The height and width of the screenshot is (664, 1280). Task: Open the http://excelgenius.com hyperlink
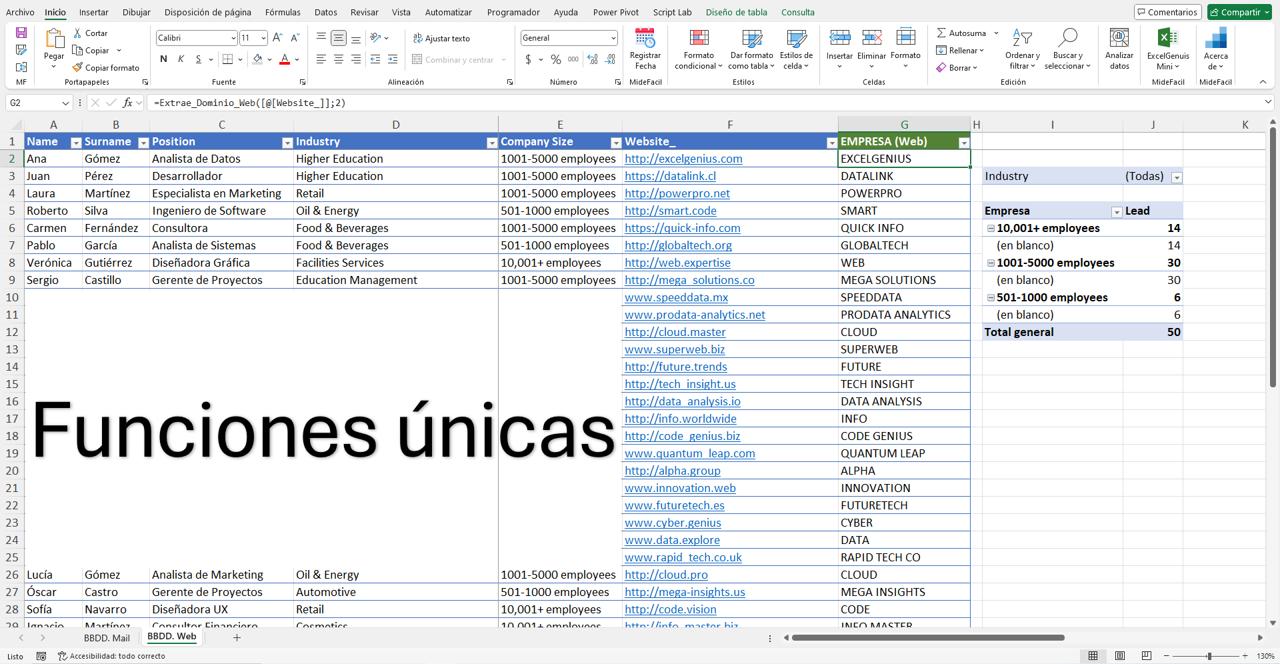coord(683,158)
